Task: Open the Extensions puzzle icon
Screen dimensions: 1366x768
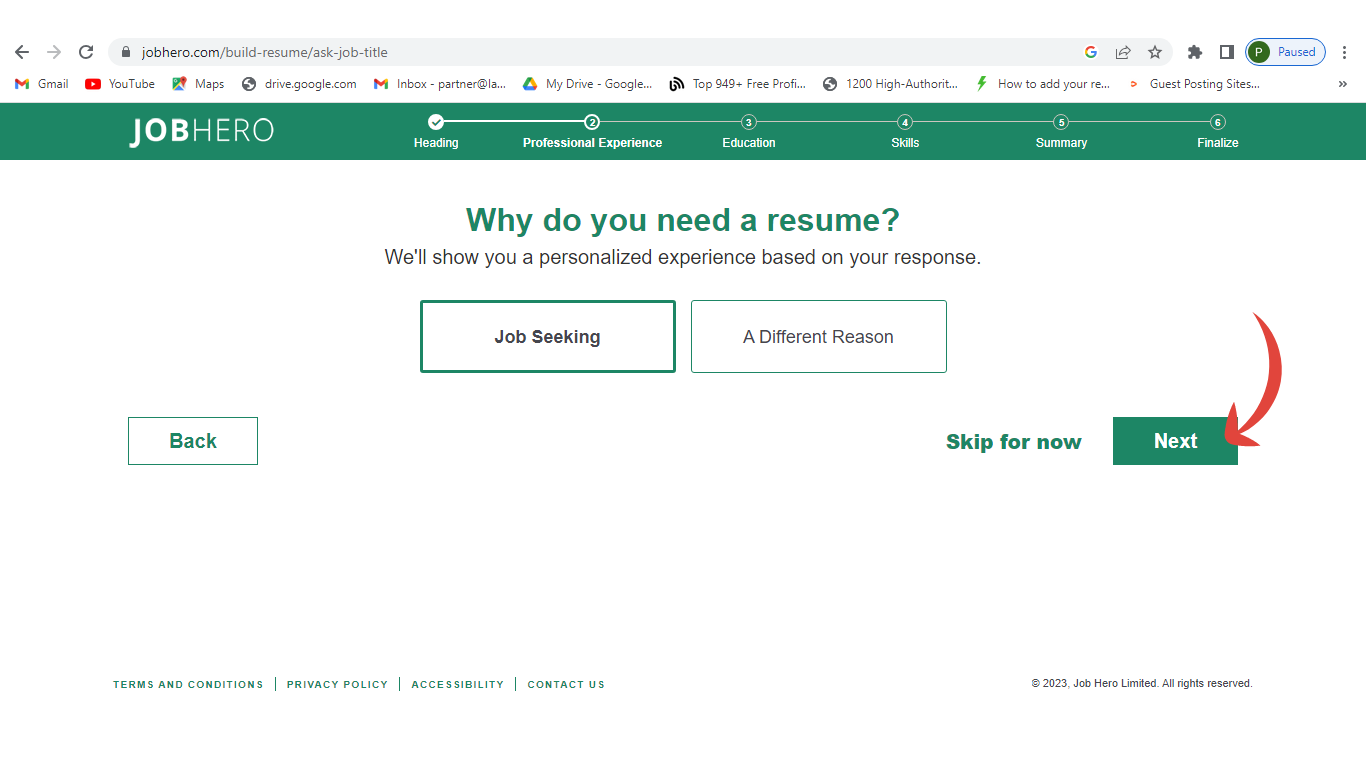Action: point(1194,52)
